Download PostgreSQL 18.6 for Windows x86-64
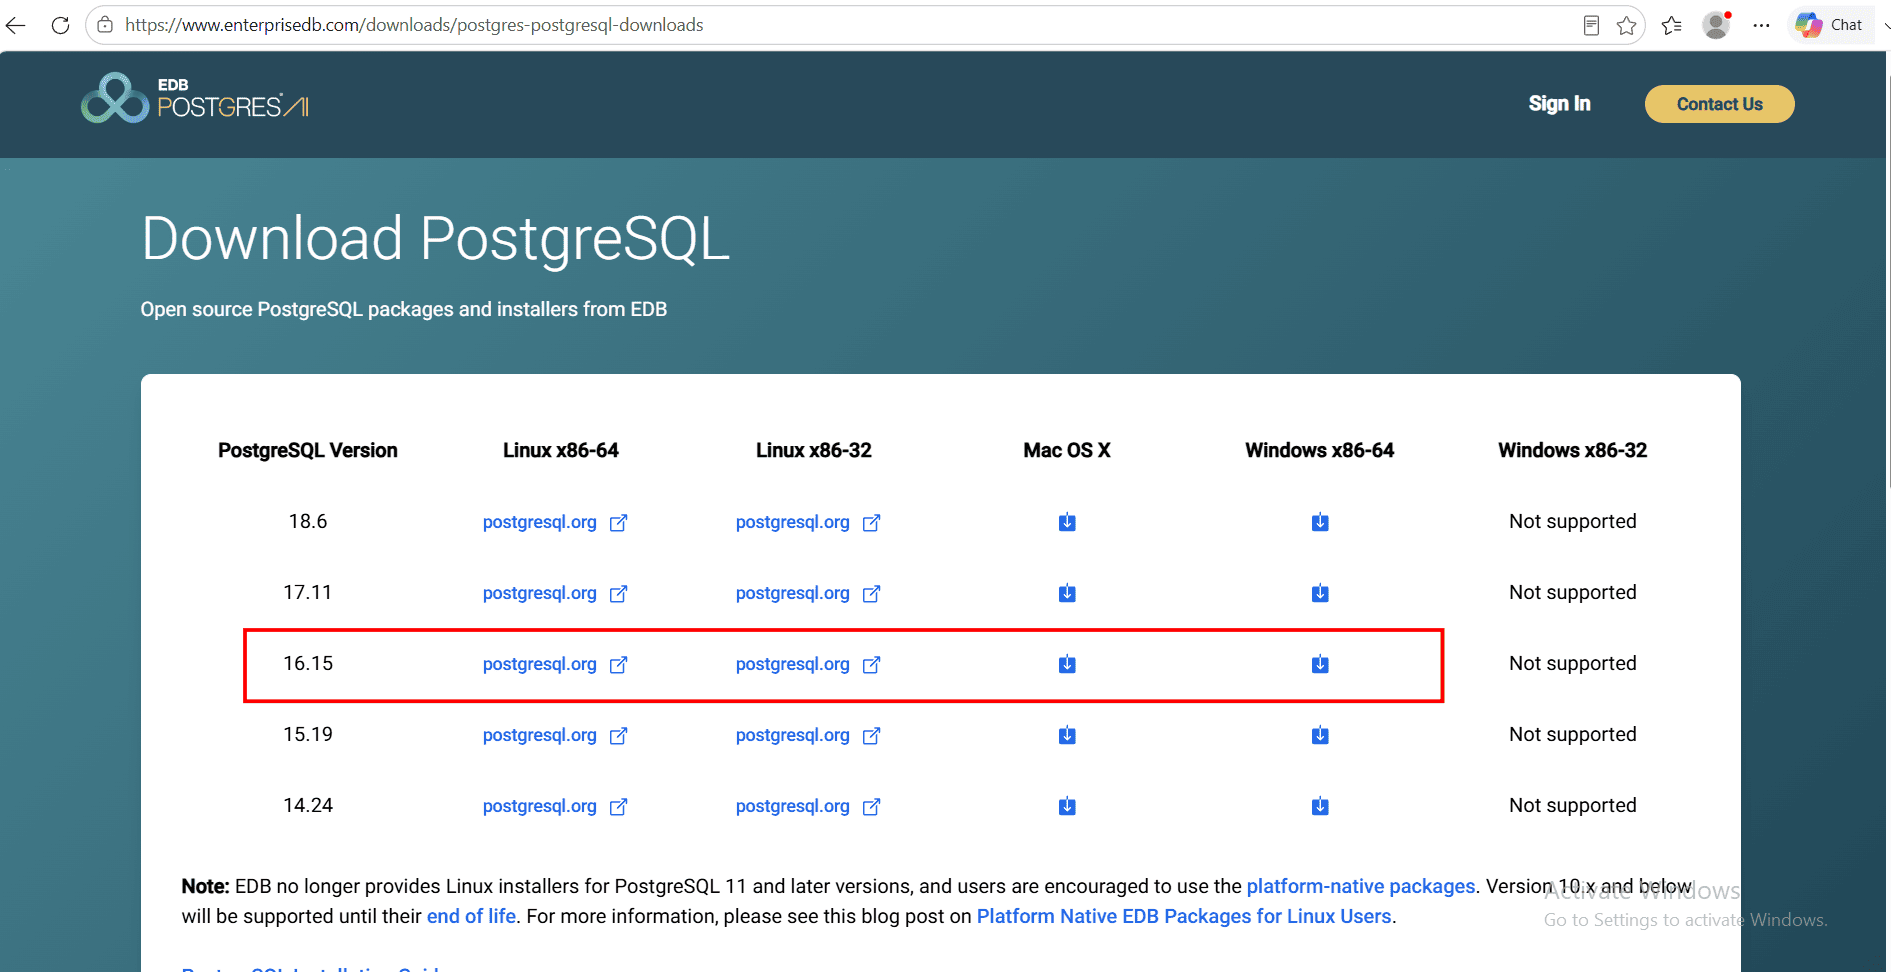The height and width of the screenshot is (972, 1891). pyautogui.click(x=1320, y=522)
